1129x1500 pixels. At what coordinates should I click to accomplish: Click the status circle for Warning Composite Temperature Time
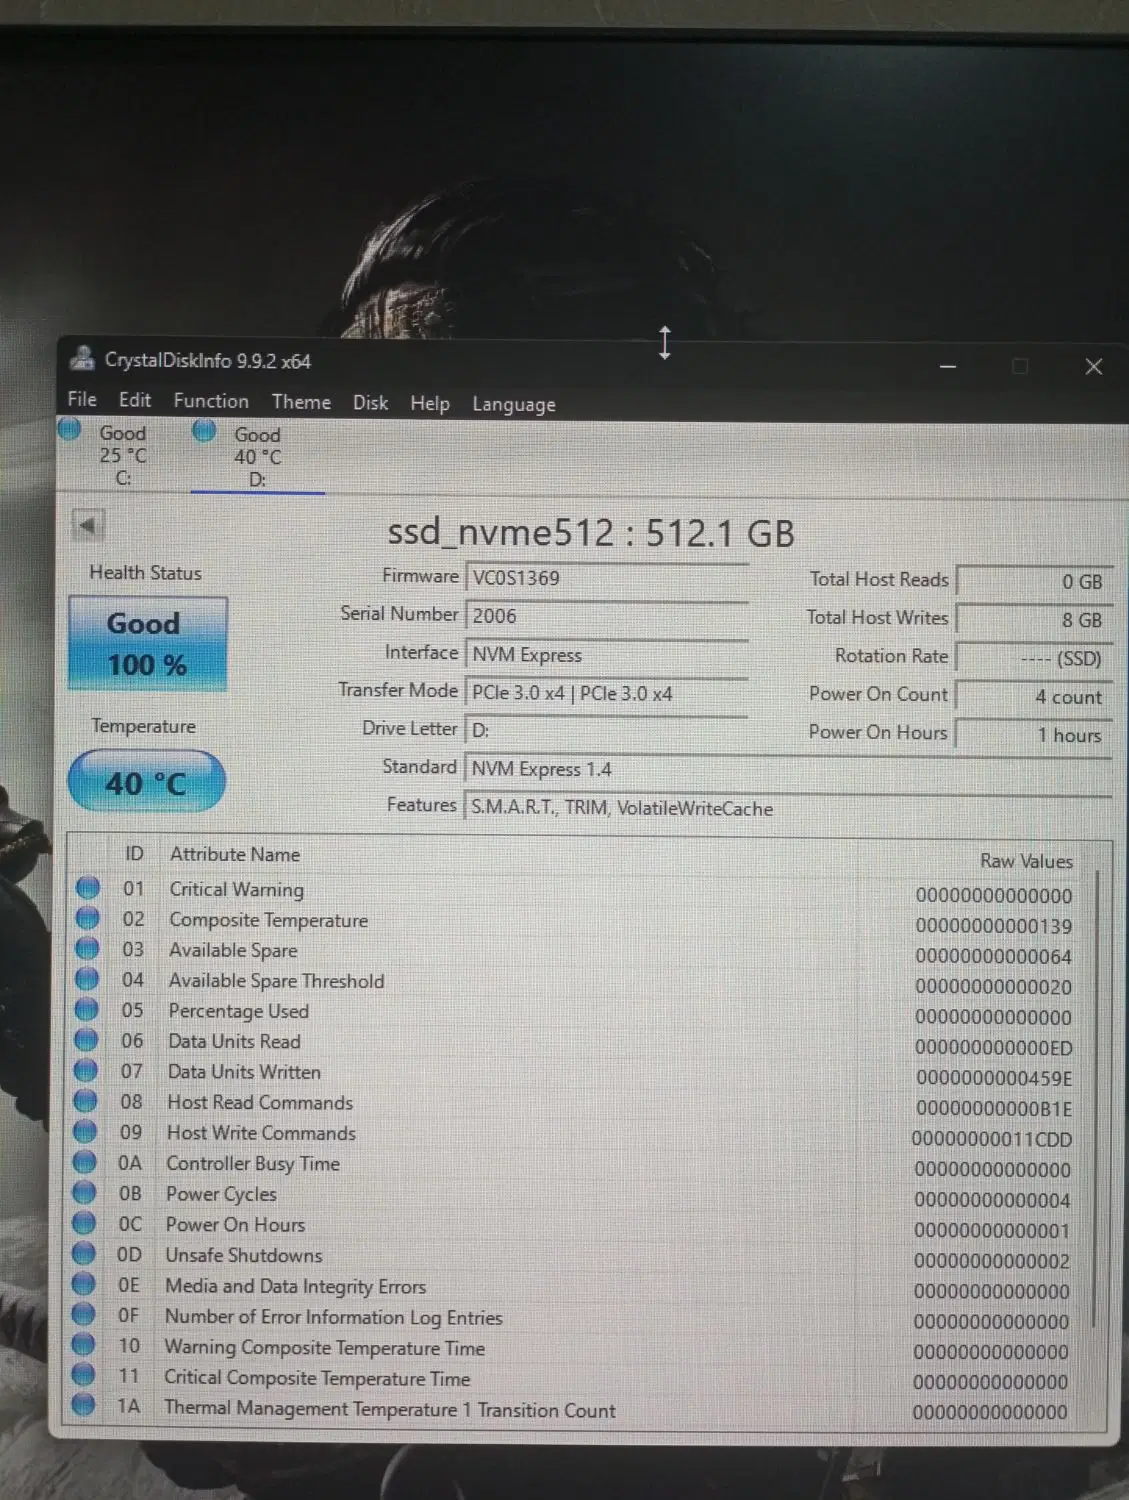pos(84,1344)
